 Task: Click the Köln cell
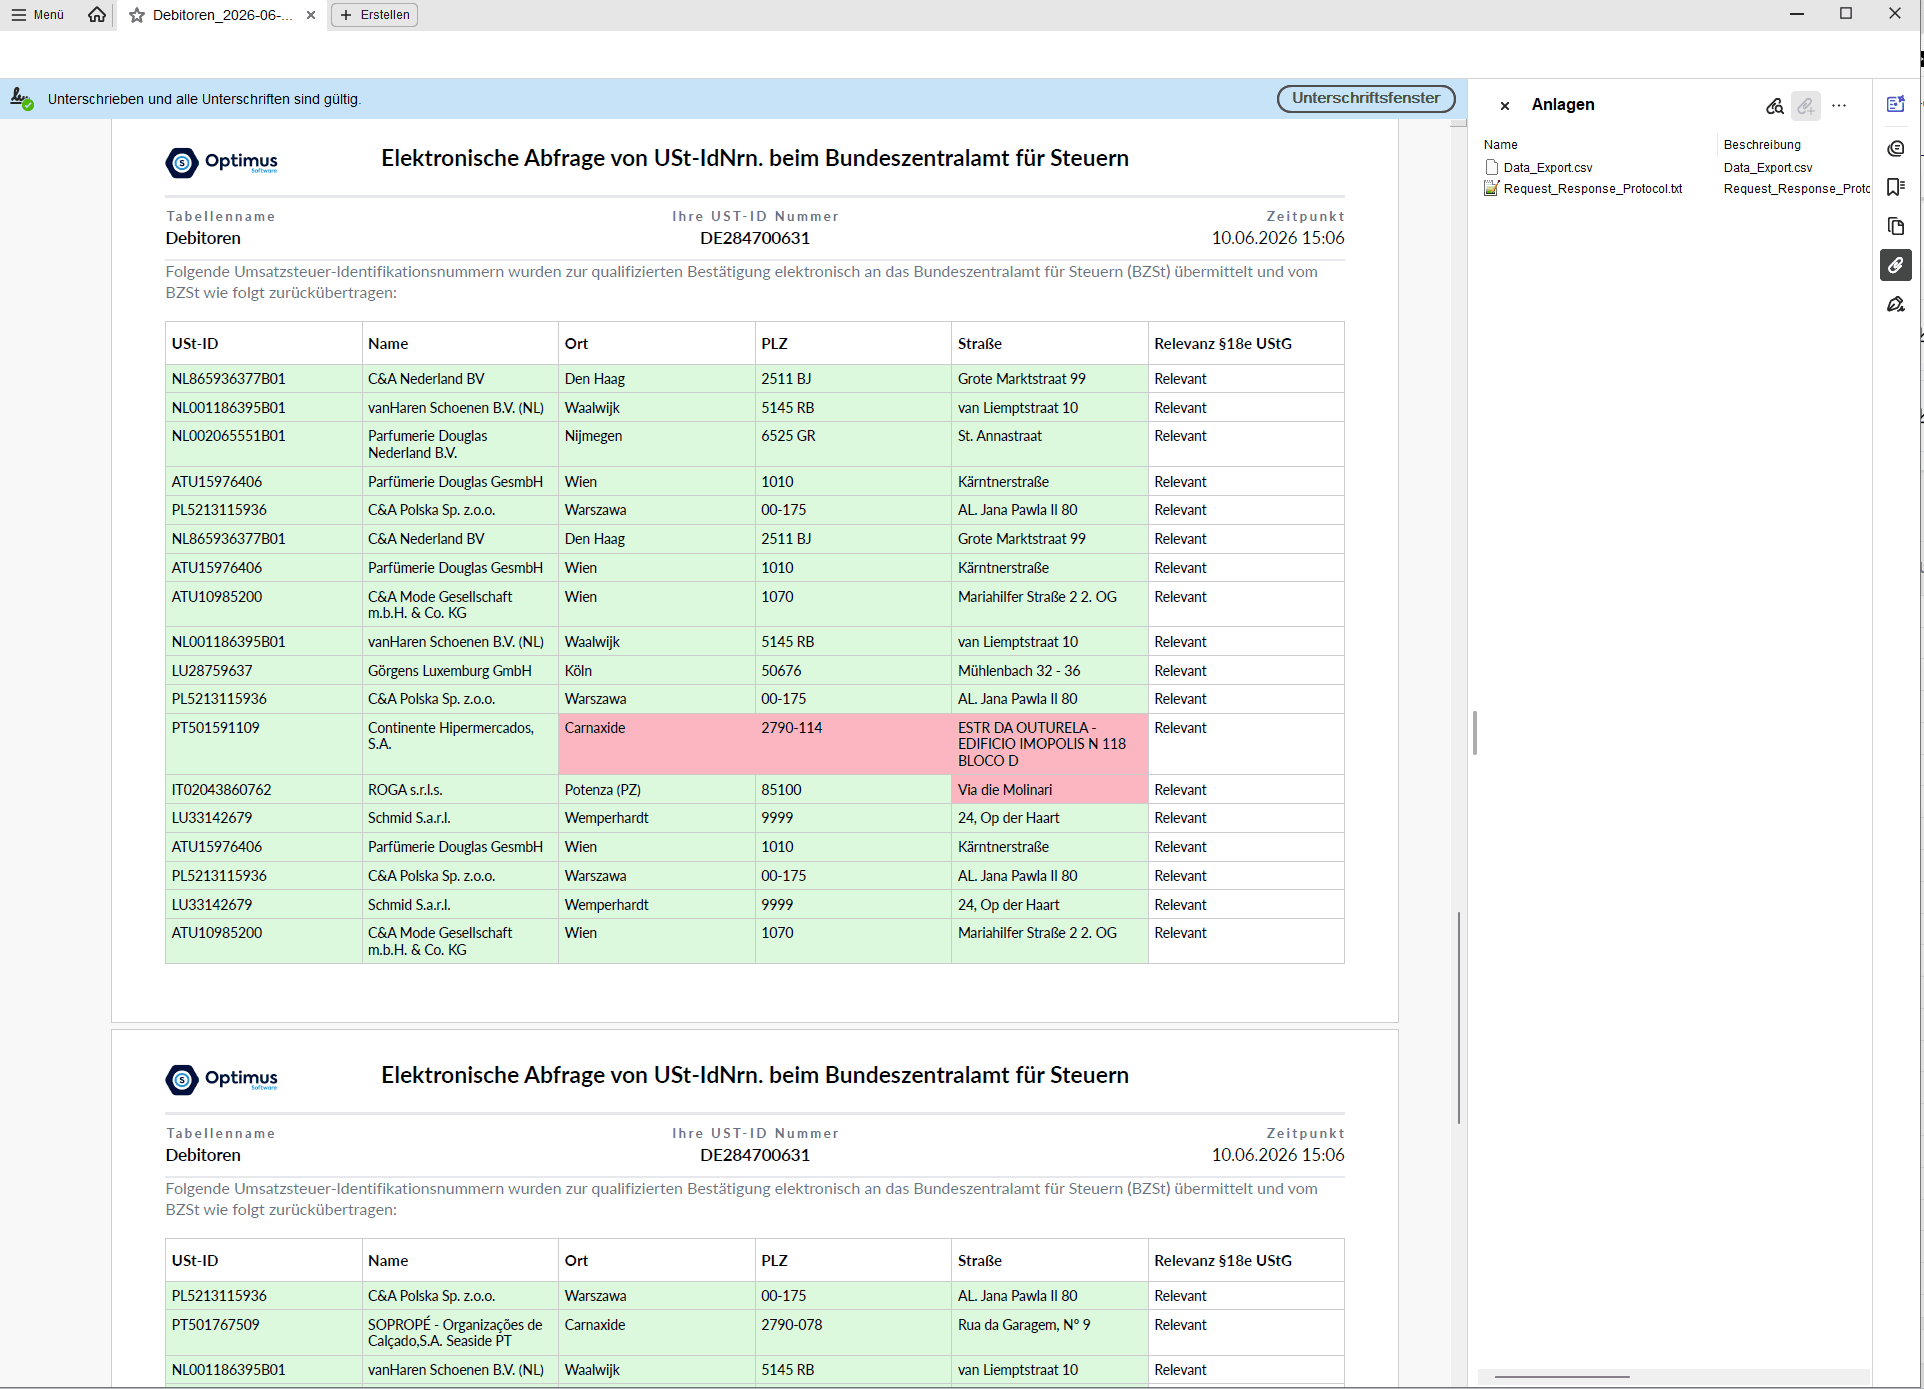656,671
